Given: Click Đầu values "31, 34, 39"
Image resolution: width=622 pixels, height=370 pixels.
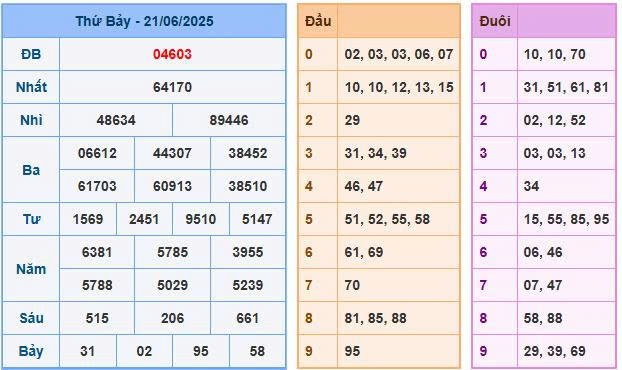Looking at the screenshot, I should [x=375, y=153].
